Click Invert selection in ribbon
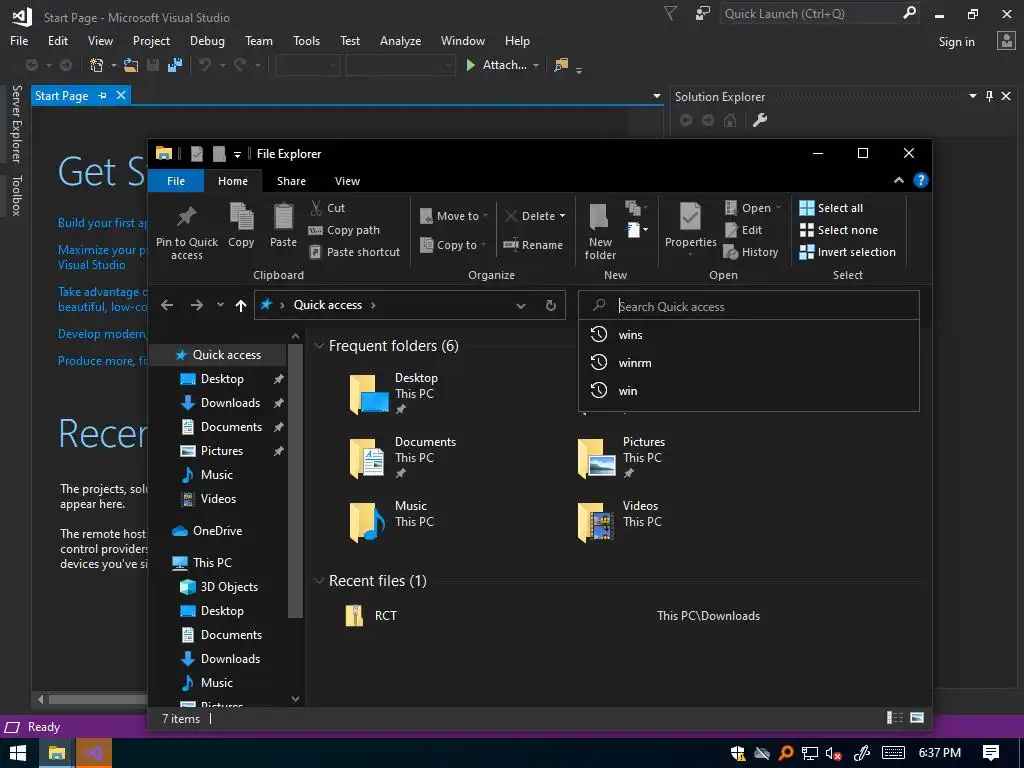The height and width of the screenshot is (768, 1024). pyautogui.click(x=848, y=252)
